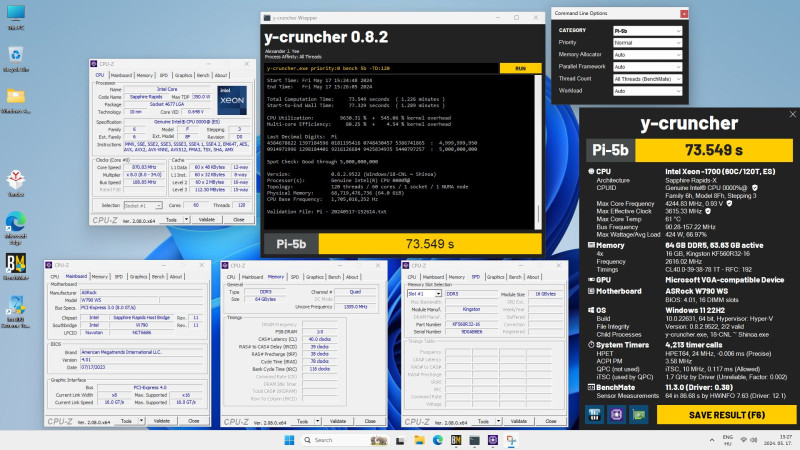The image size is (800, 450).
Task: Switch to Microsoft Edge on the taskbar
Action: (x=438, y=440)
